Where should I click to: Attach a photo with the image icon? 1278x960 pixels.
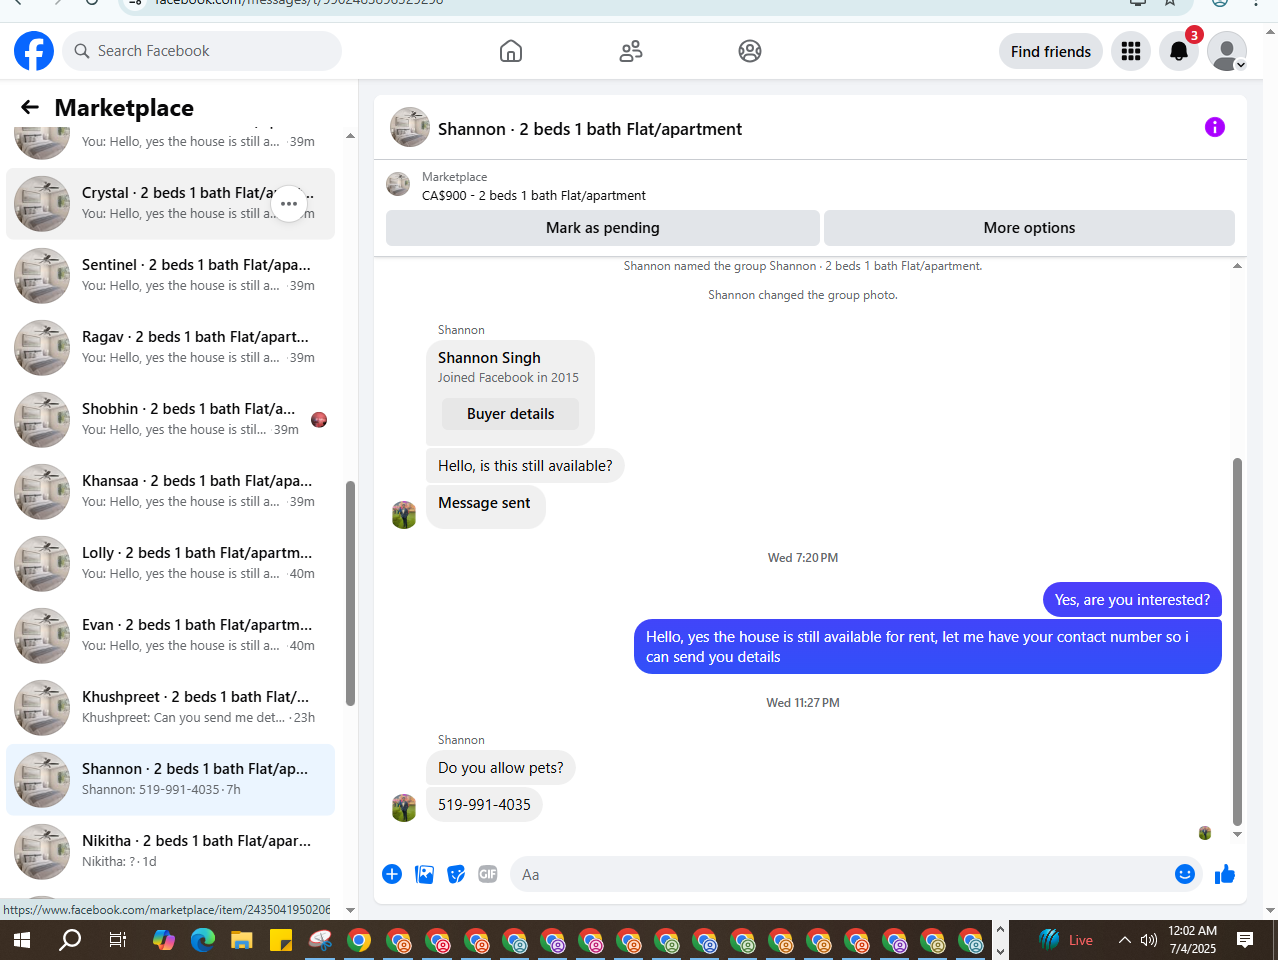tap(424, 874)
